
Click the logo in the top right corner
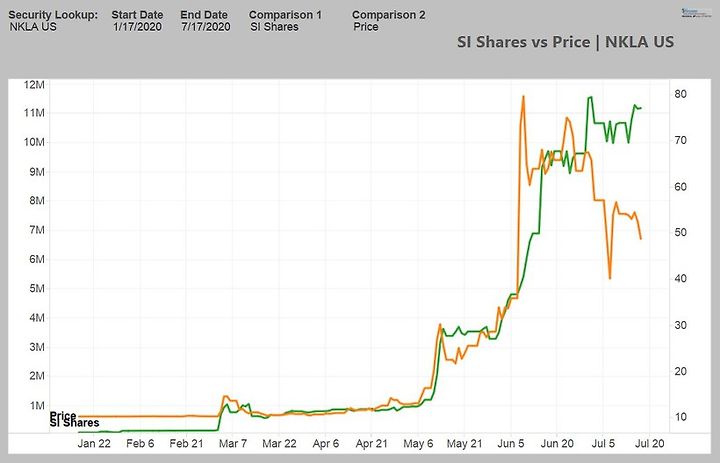point(696,12)
